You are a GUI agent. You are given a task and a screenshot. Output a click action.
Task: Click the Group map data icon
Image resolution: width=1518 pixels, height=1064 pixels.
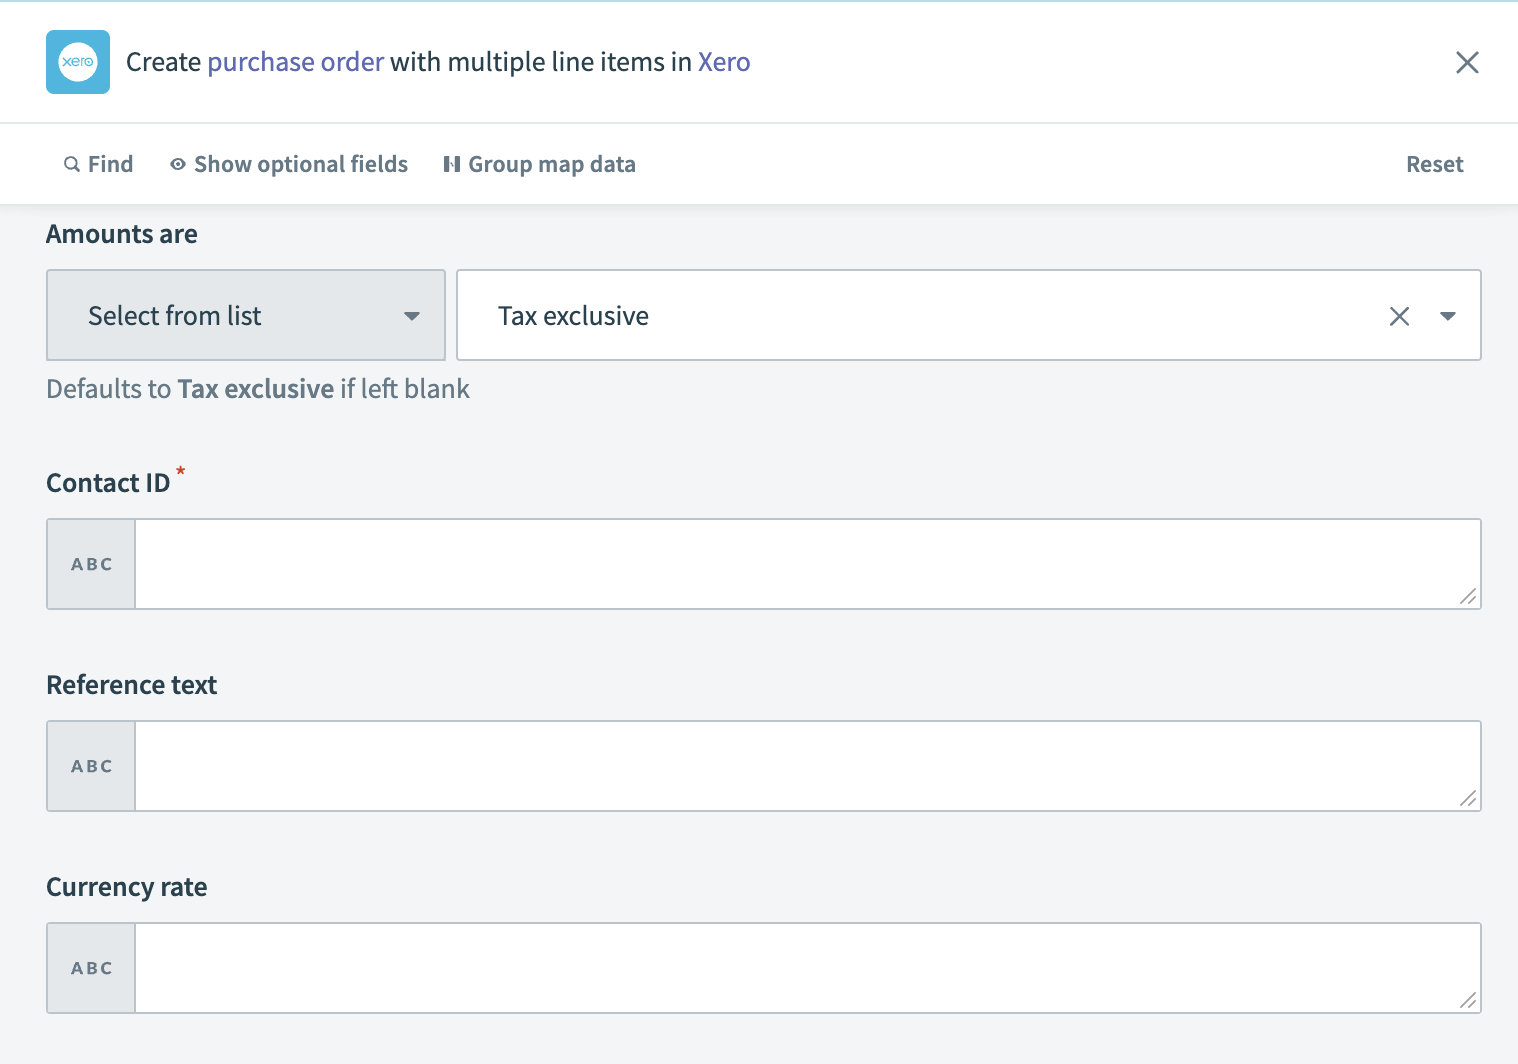[452, 163]
